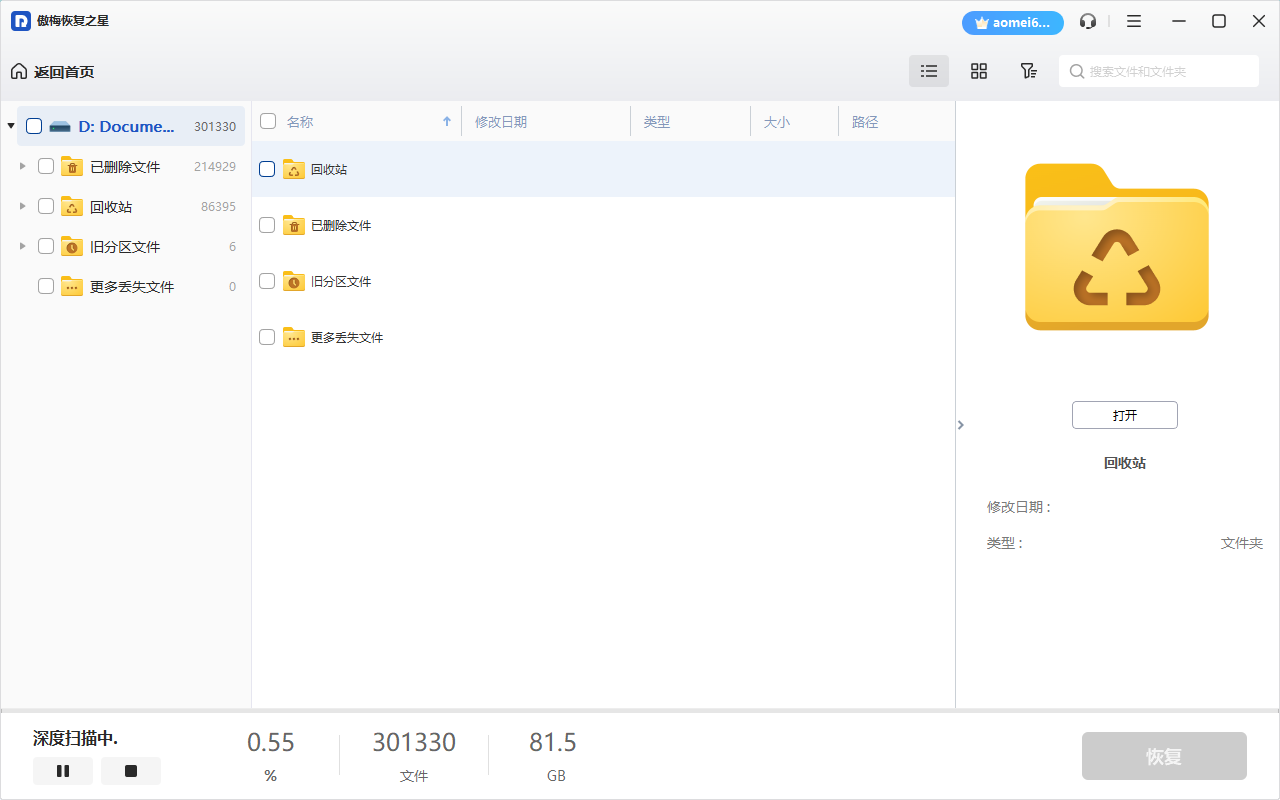Expand the 旧分区文件 tree node
1280x800 pixels.
(23, 246)
